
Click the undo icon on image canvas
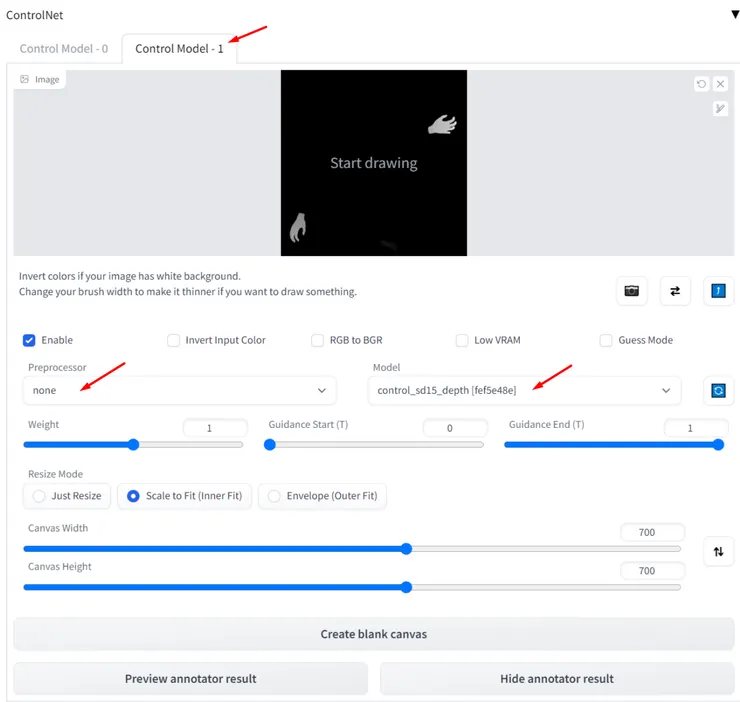[701, 84]
